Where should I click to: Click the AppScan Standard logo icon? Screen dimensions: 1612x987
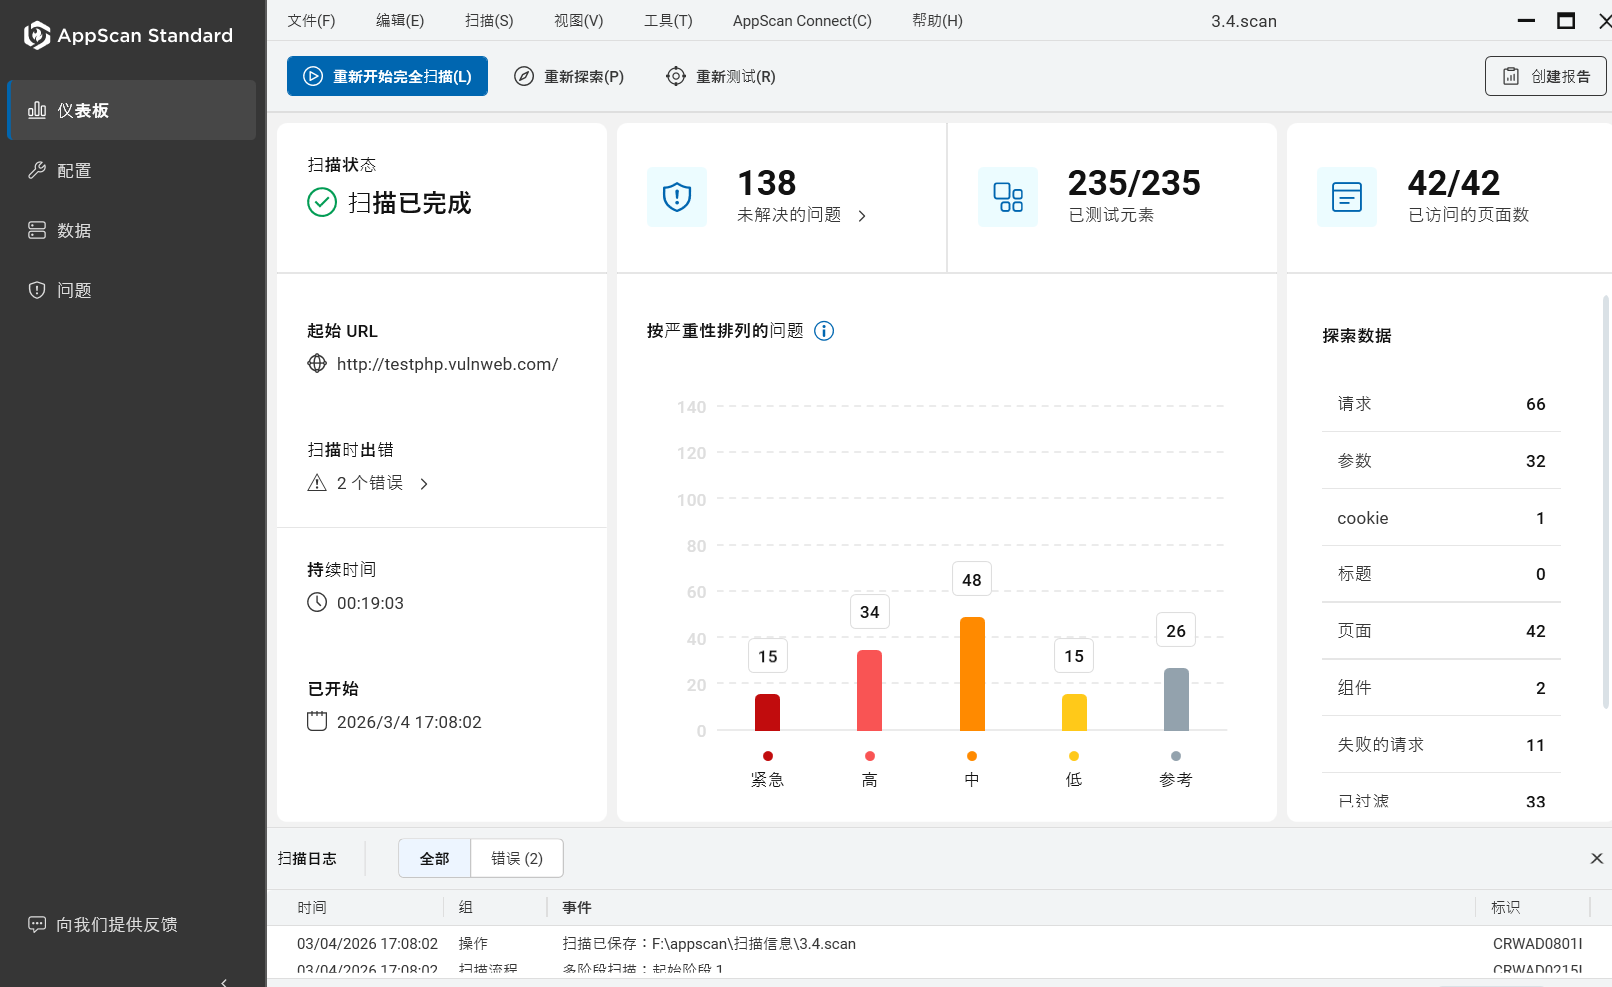(x=36, y=35)
